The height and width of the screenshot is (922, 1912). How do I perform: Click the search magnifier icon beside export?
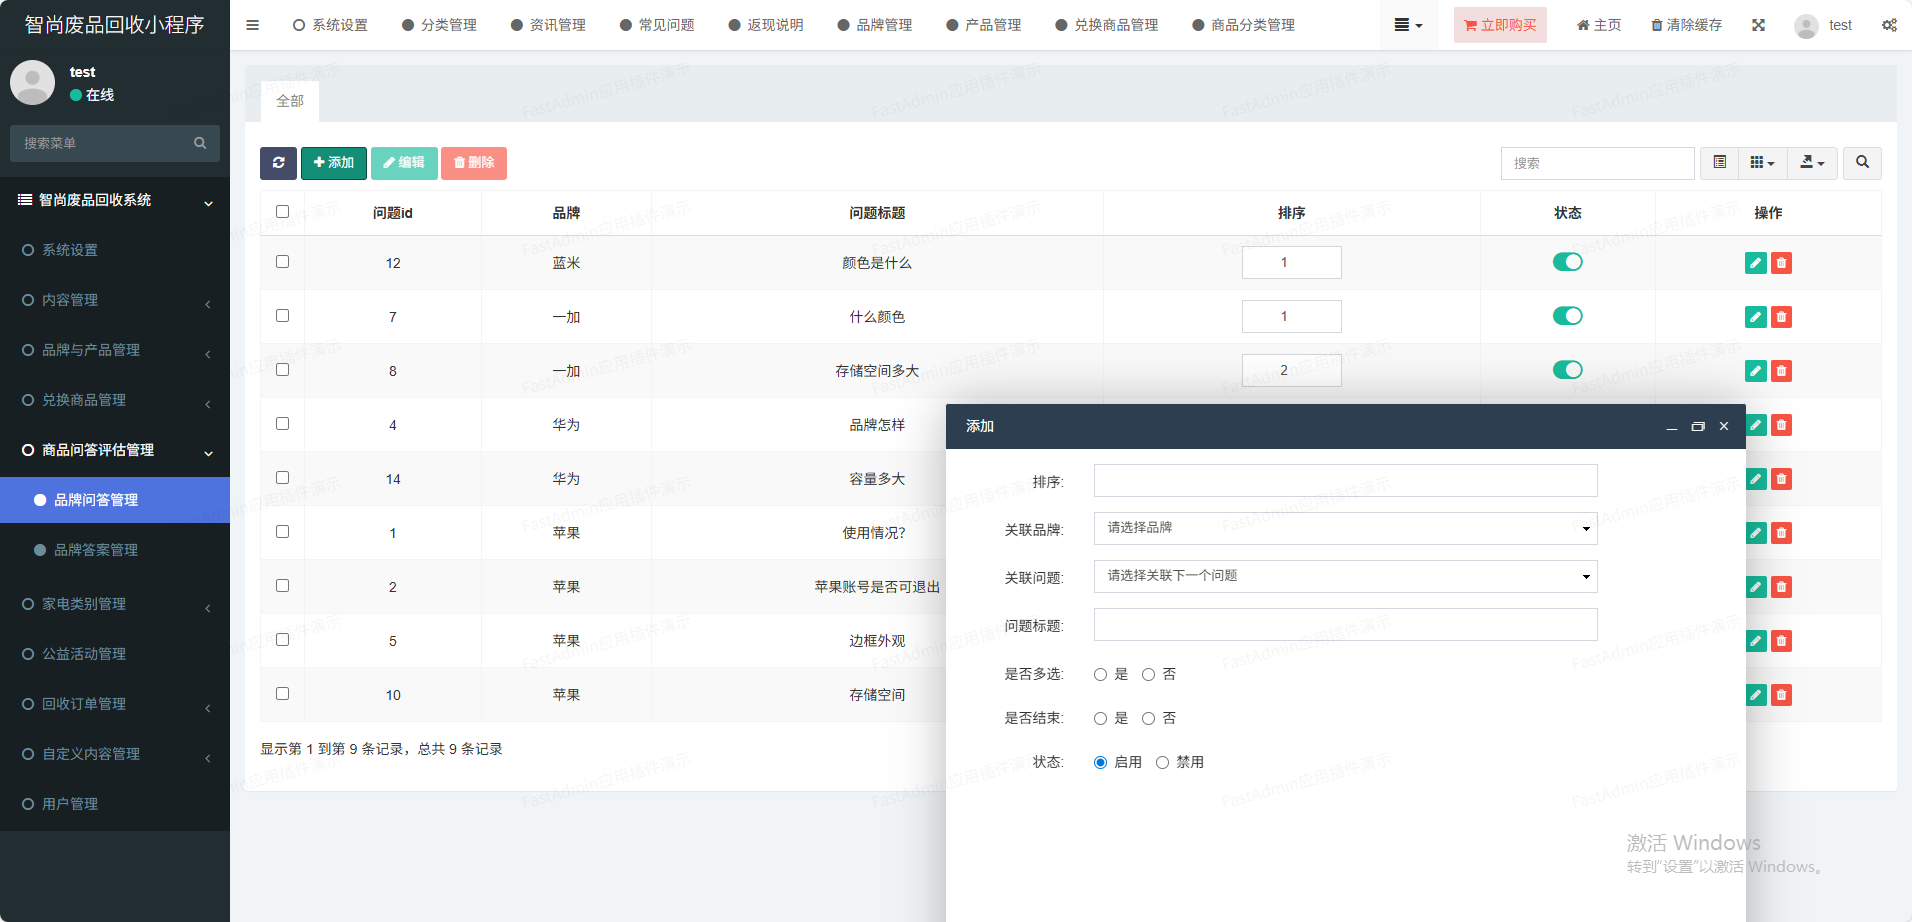(1862, 163)
